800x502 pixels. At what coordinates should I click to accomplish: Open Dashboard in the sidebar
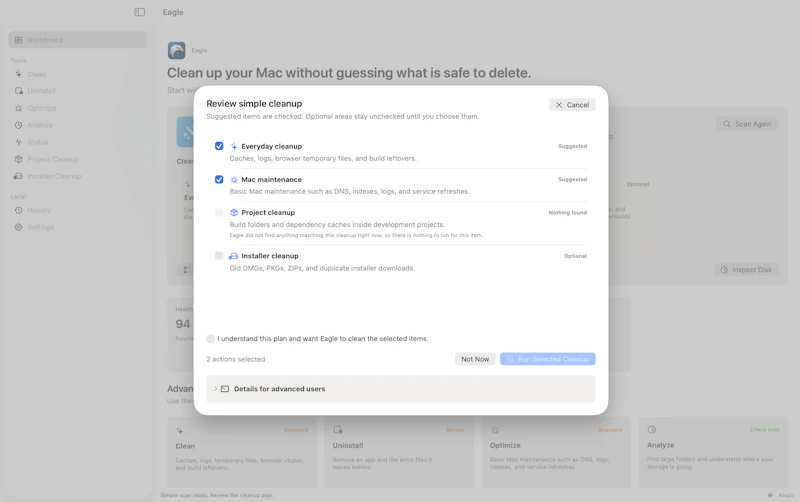78,40
